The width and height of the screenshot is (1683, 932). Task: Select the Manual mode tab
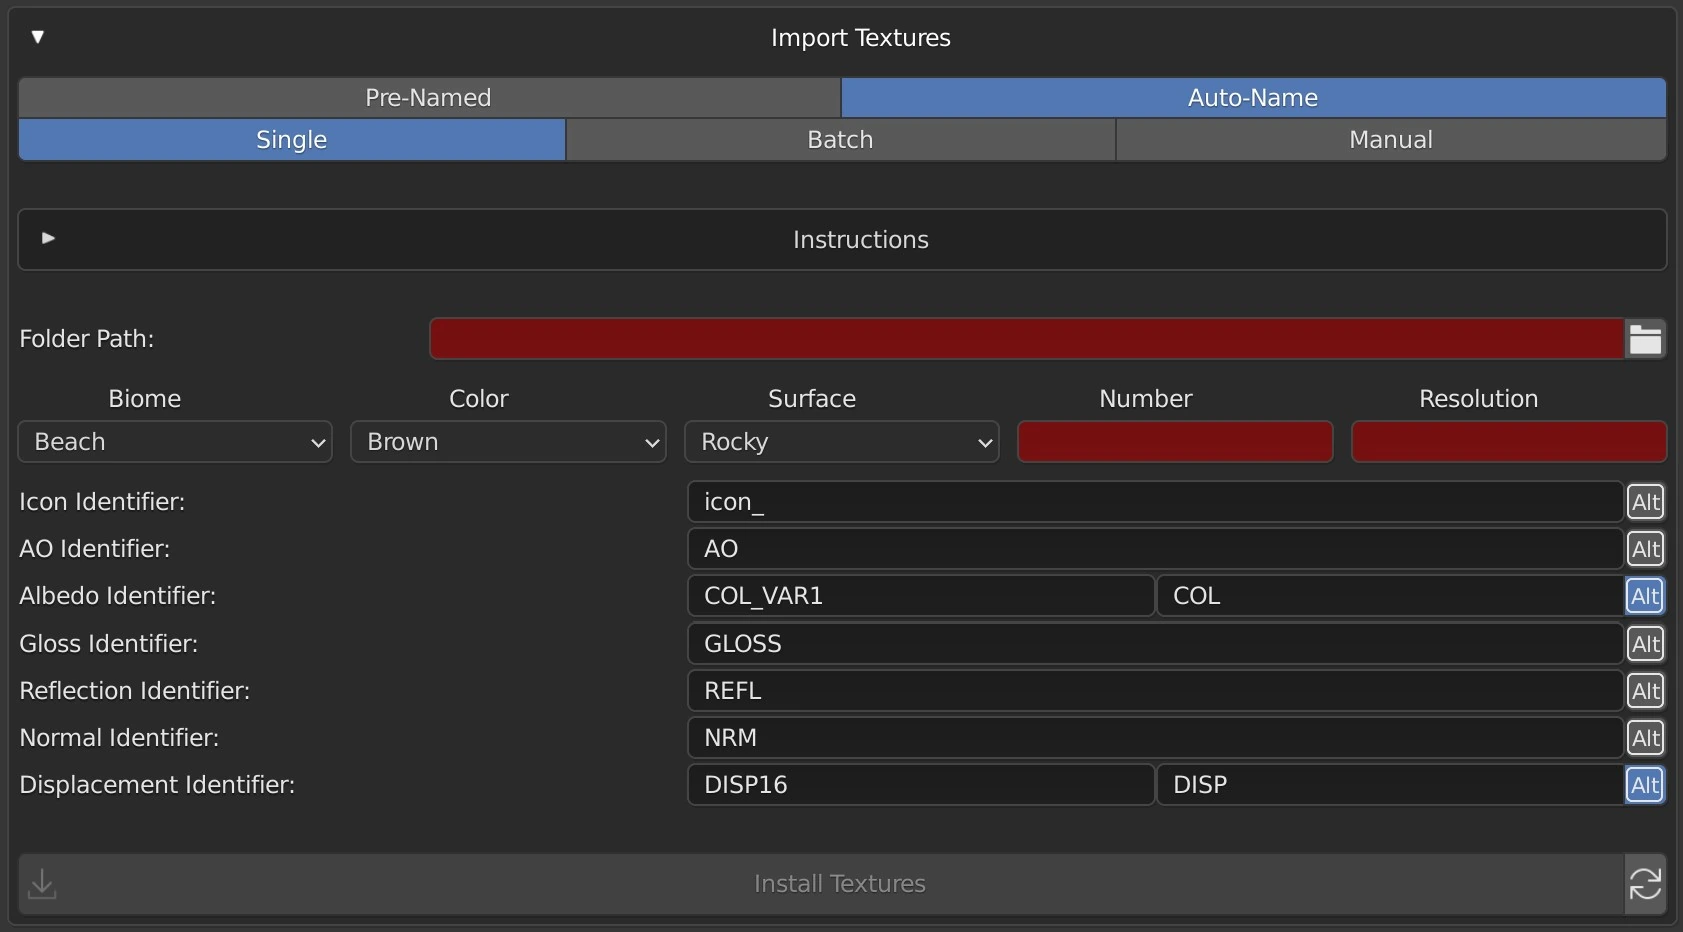point(1390,140)
